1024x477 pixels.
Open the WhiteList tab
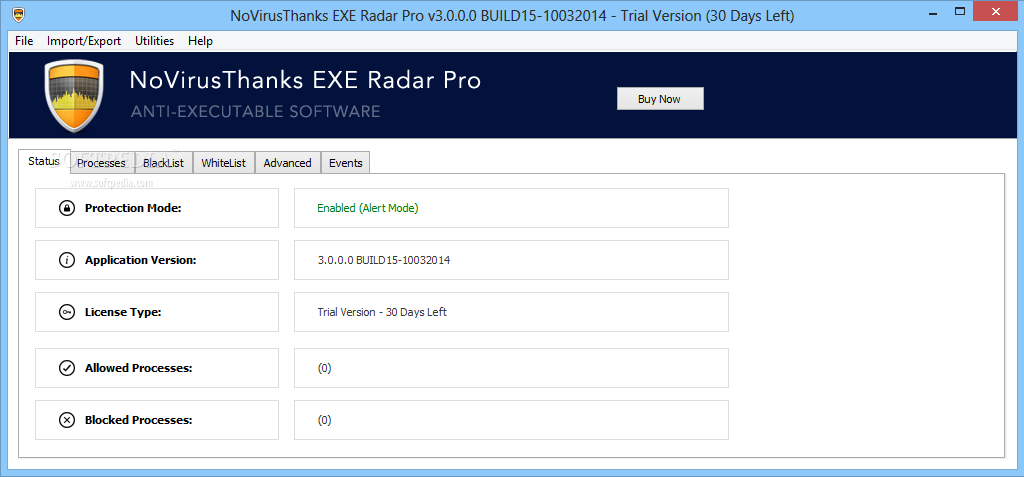point(224,163)
